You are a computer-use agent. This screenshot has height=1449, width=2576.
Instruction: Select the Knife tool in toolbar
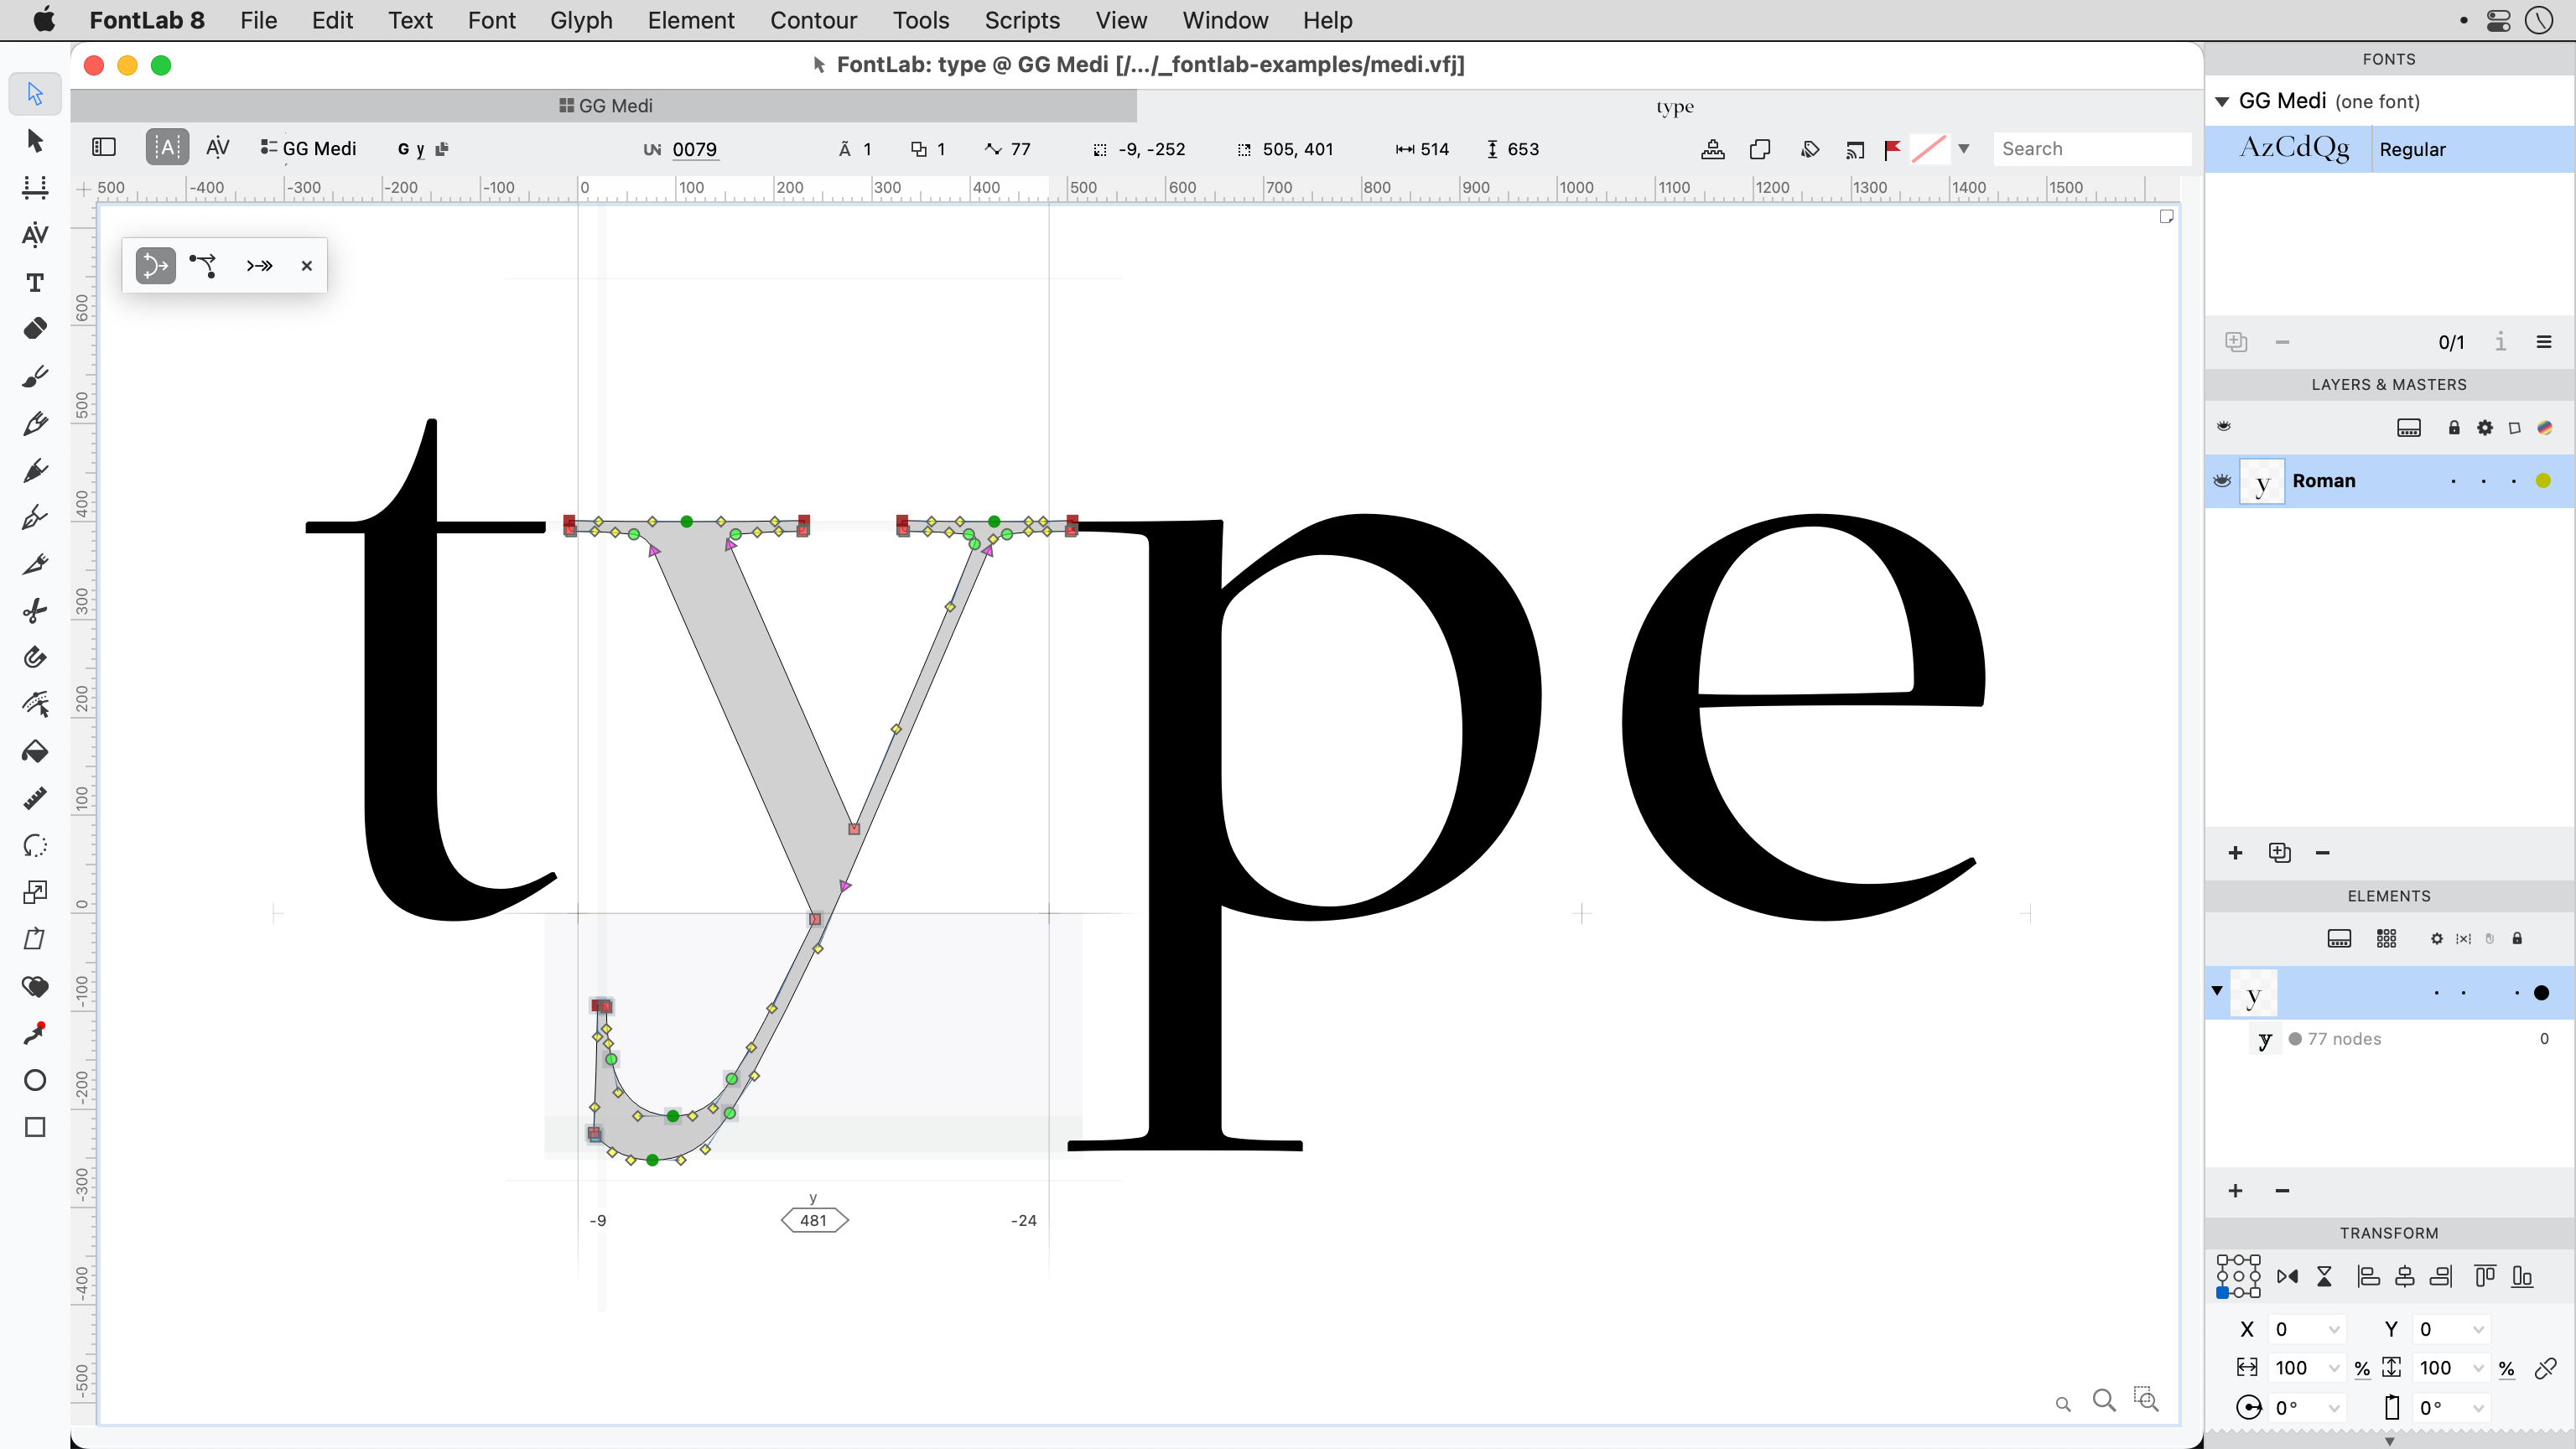coord(34,563)
